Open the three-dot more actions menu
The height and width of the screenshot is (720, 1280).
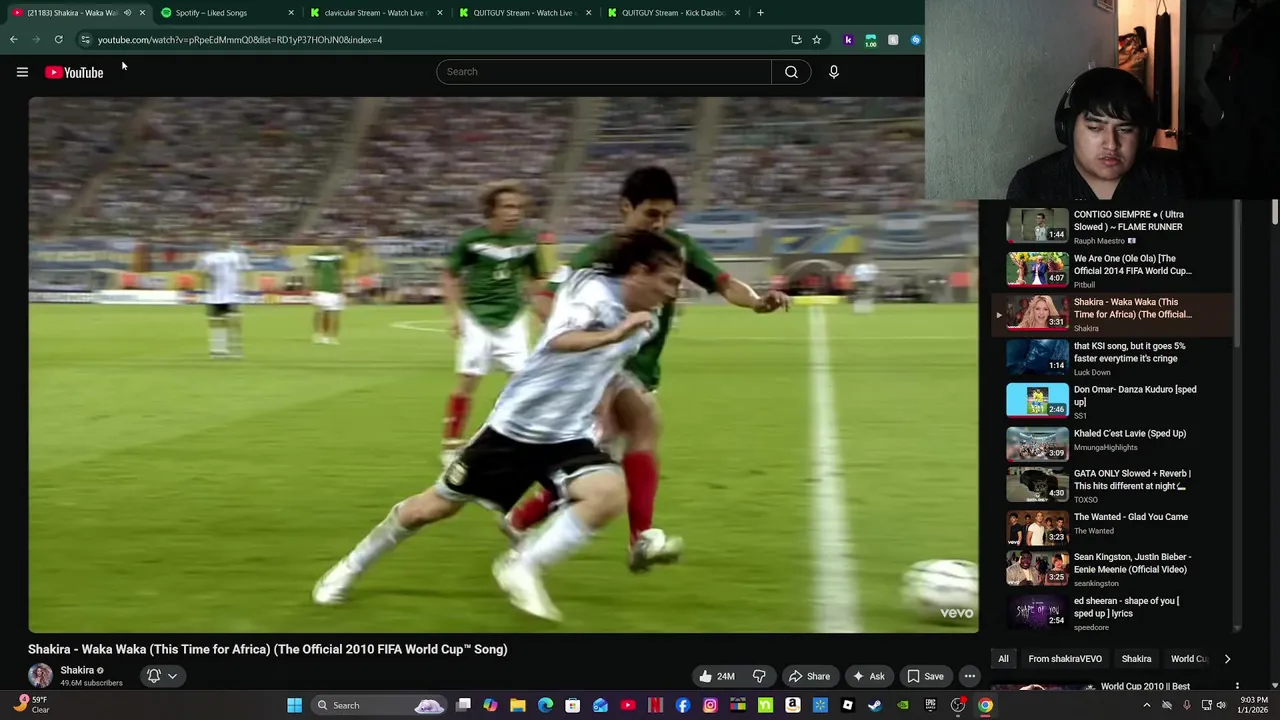969,676
